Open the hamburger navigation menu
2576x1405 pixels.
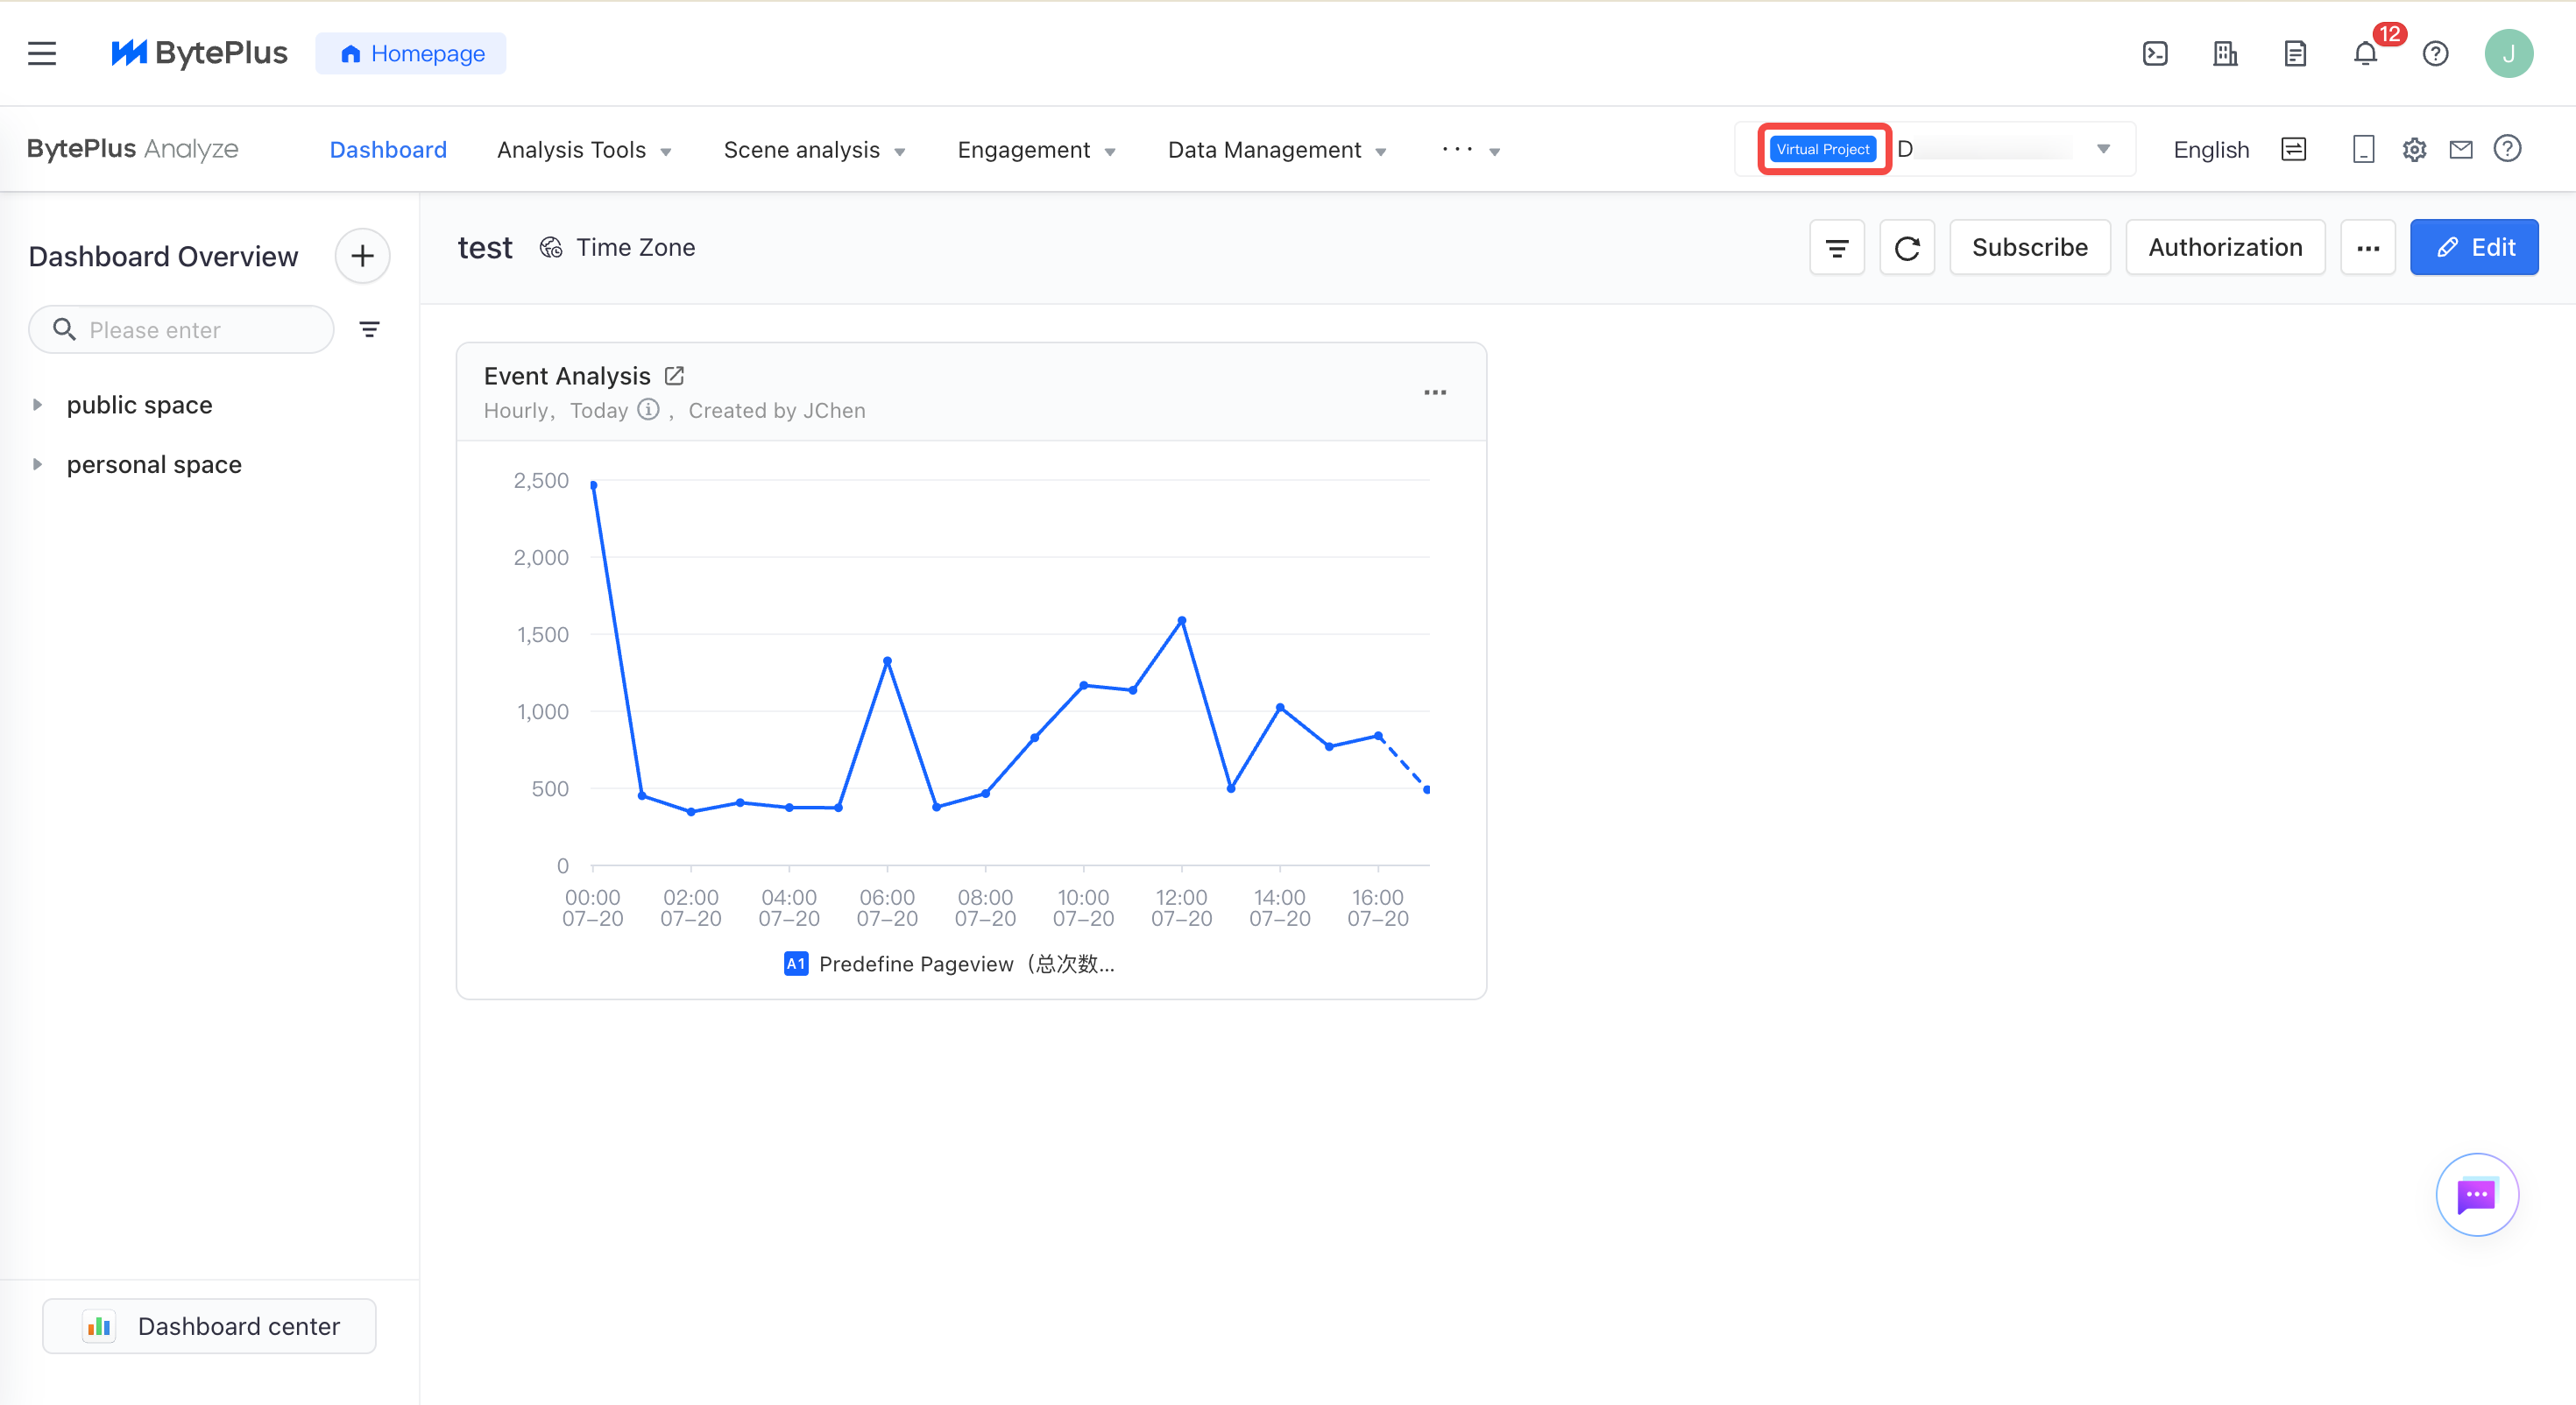click(42, 53)
